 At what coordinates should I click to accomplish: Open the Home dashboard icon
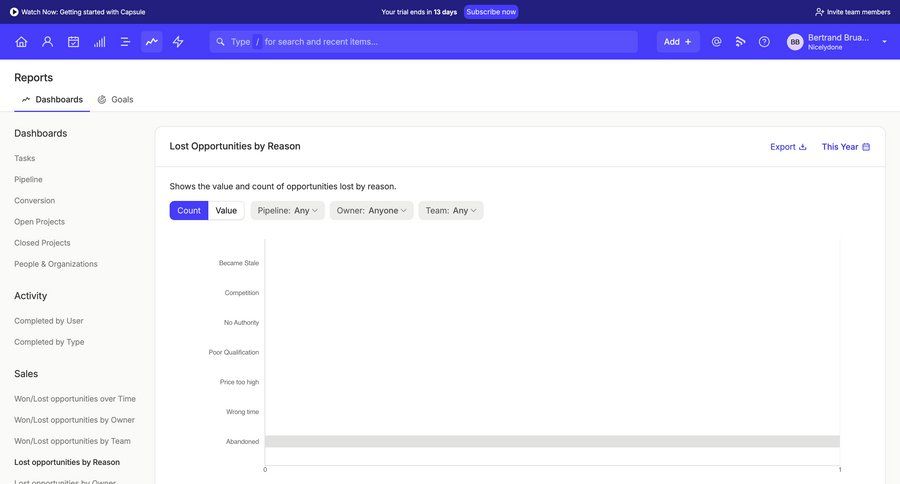(x=21, y=42)
